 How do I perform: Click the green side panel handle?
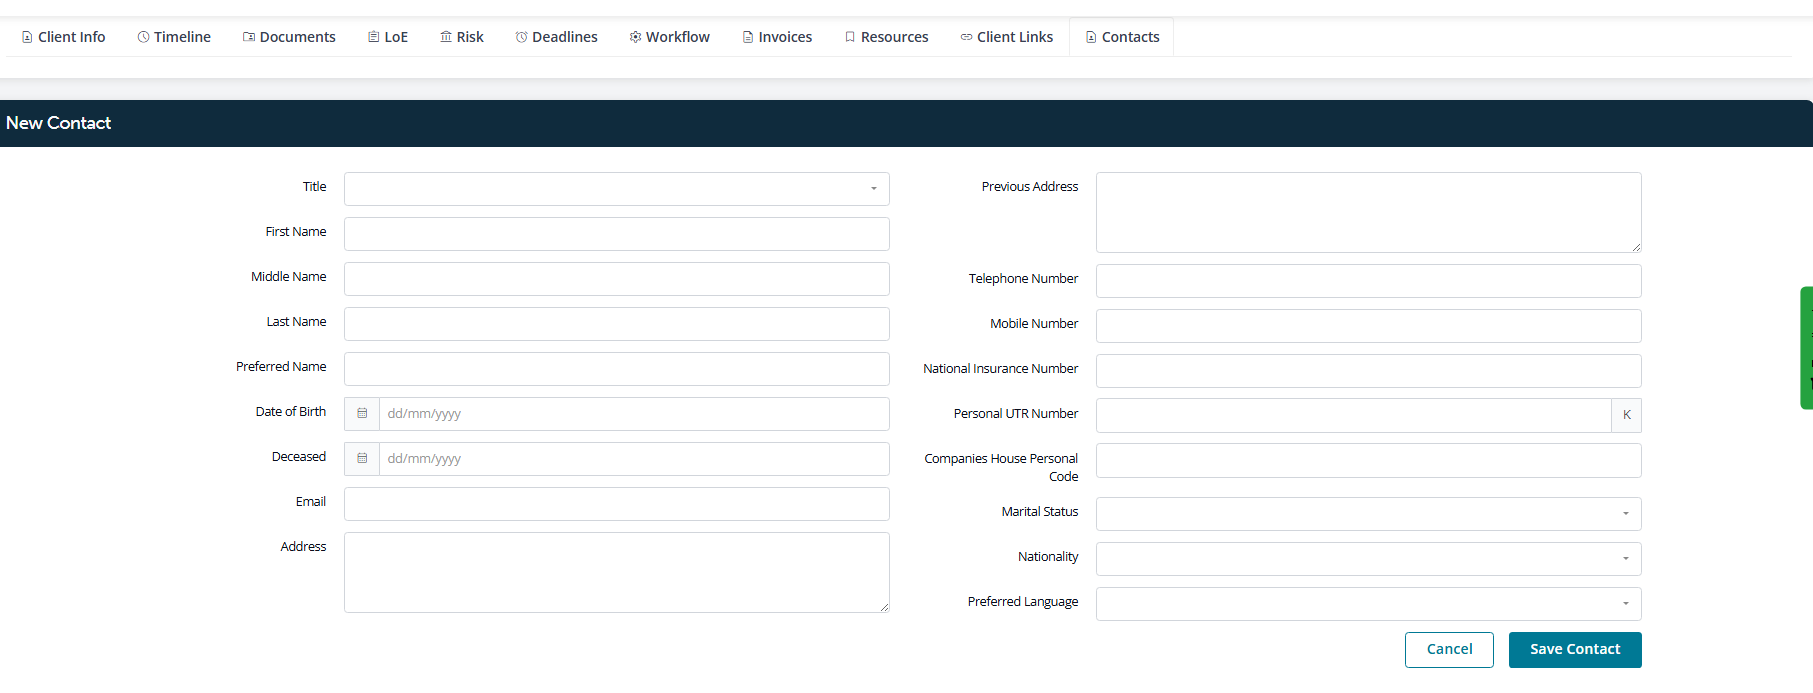click(1806, 348)
